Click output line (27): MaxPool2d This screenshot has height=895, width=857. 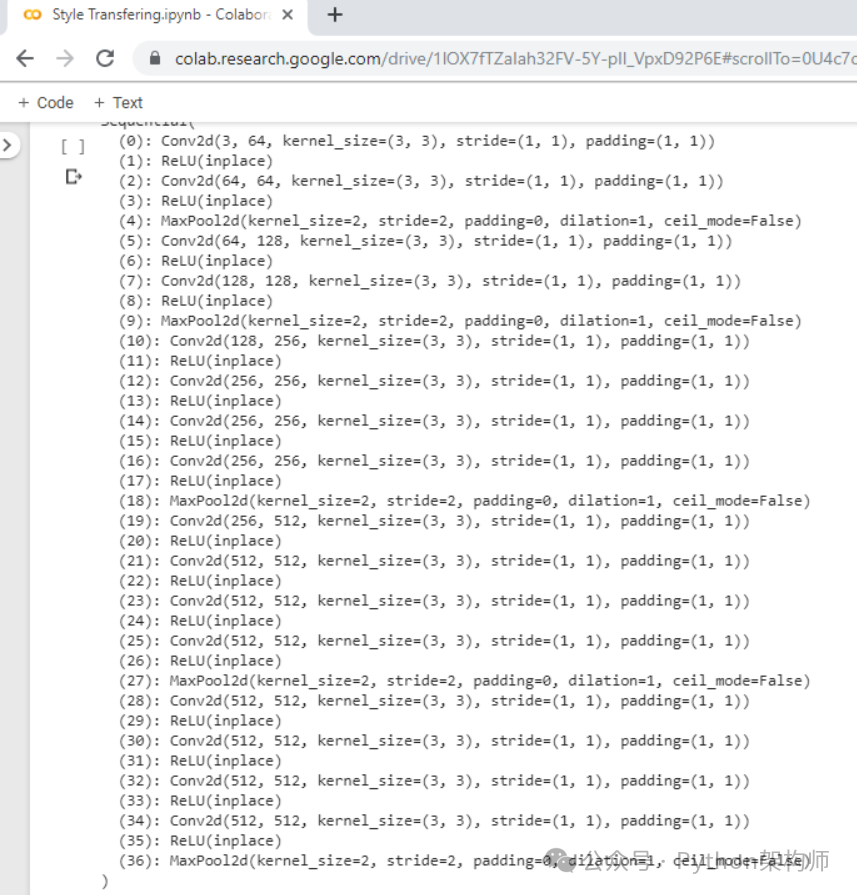464,680
